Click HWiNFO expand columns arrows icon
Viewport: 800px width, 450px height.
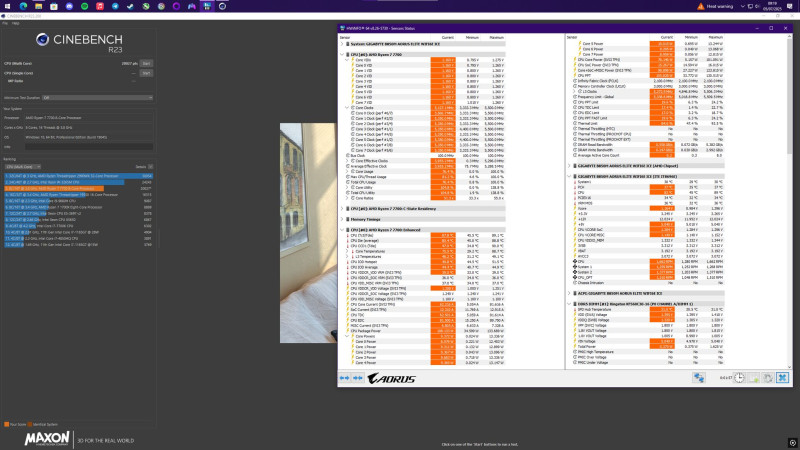coord(344,378)
